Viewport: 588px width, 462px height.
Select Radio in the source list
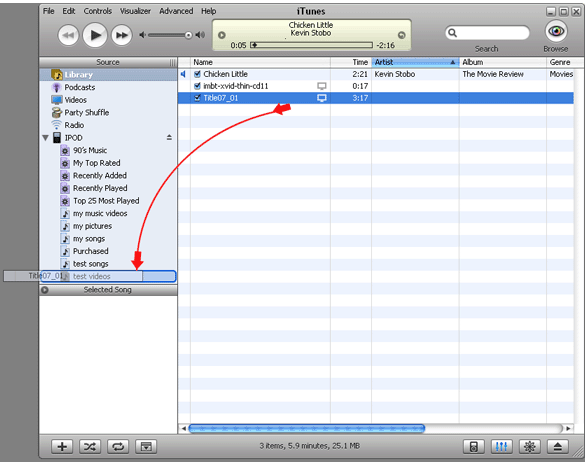[108, 125]
